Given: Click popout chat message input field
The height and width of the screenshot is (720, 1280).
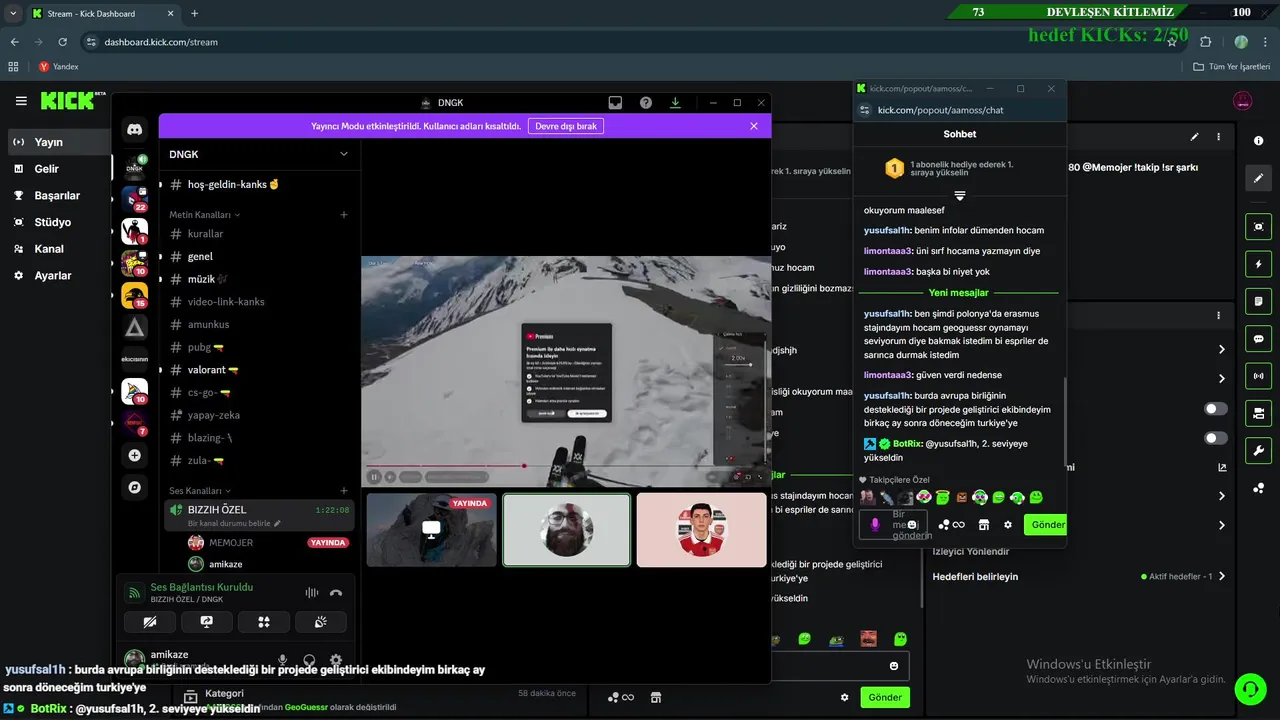Looking at the screenshot, I should [x=894, y=525].
